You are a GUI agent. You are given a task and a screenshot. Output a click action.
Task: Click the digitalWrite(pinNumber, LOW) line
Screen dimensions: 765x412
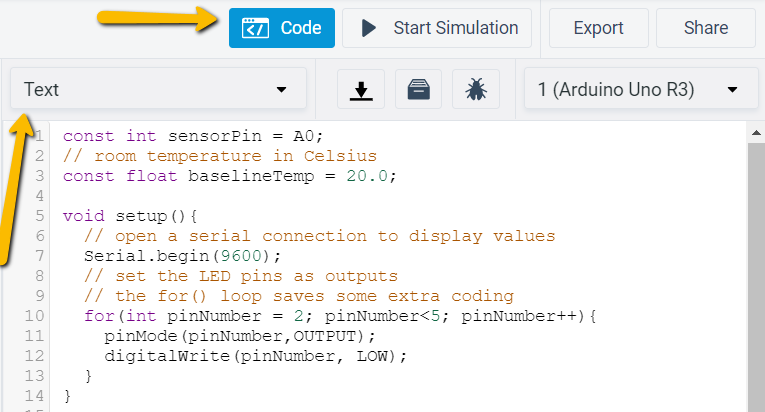click(x=257, y=356)
